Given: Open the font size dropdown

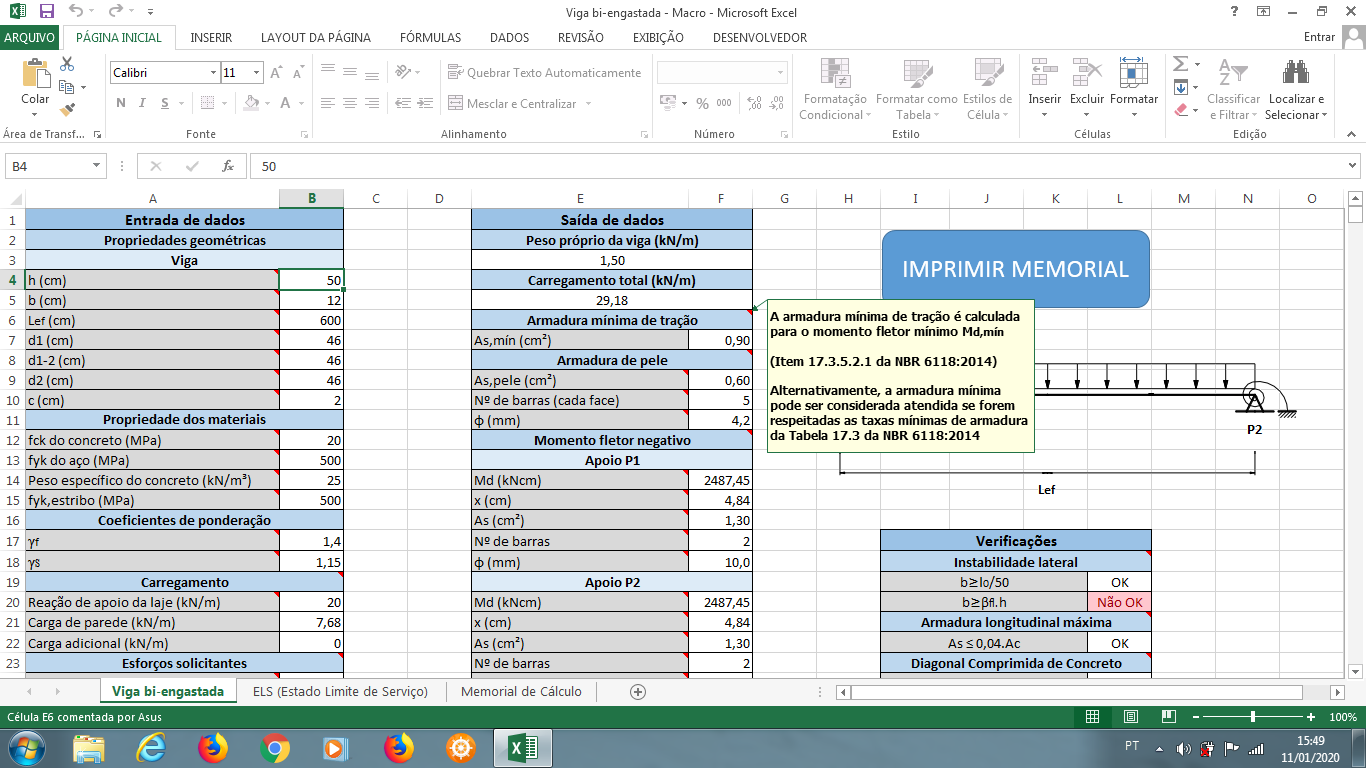Looking at the screenshot, I should (257, 73).
